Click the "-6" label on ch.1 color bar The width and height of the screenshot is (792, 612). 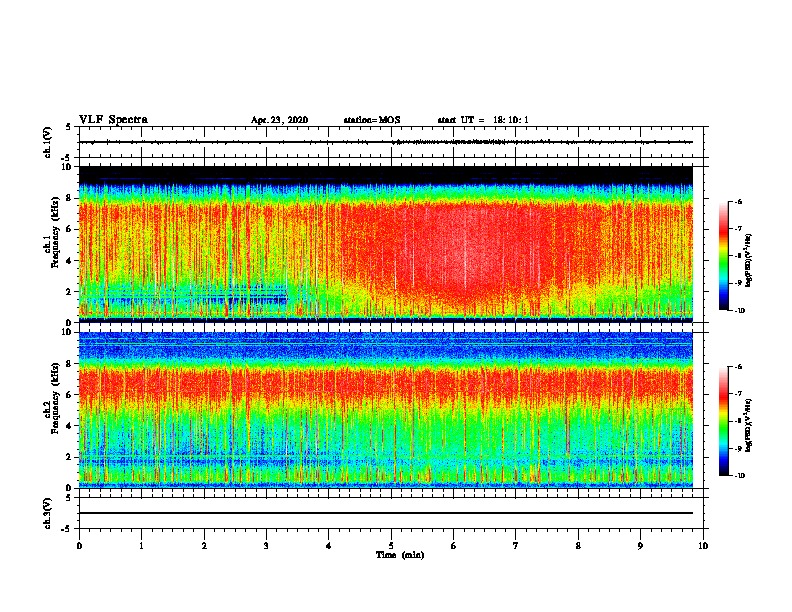[x=738, y=201]
